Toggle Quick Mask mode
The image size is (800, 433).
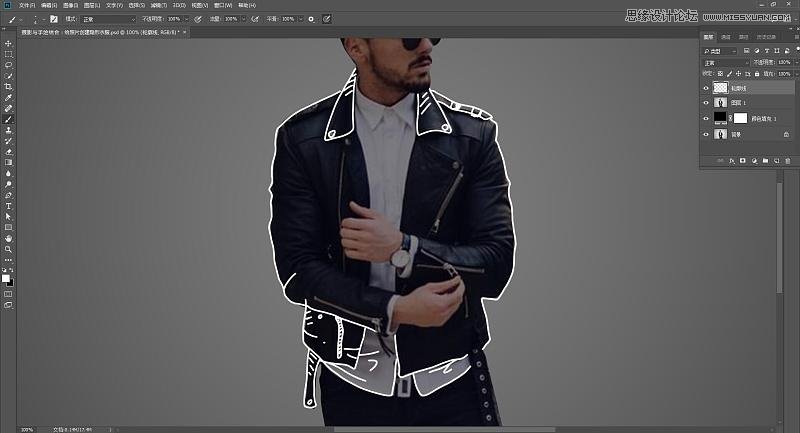[x=8, y=294]
